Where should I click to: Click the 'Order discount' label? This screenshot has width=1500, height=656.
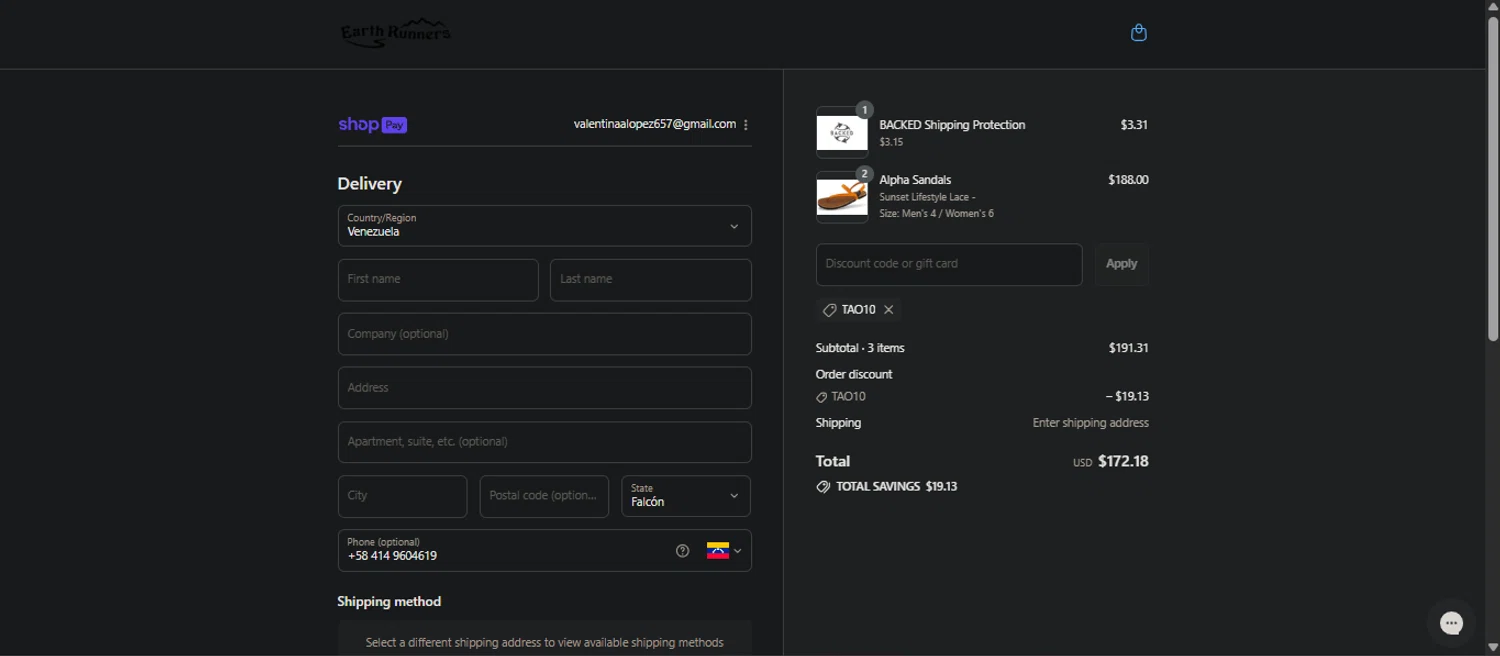[854, 374]
